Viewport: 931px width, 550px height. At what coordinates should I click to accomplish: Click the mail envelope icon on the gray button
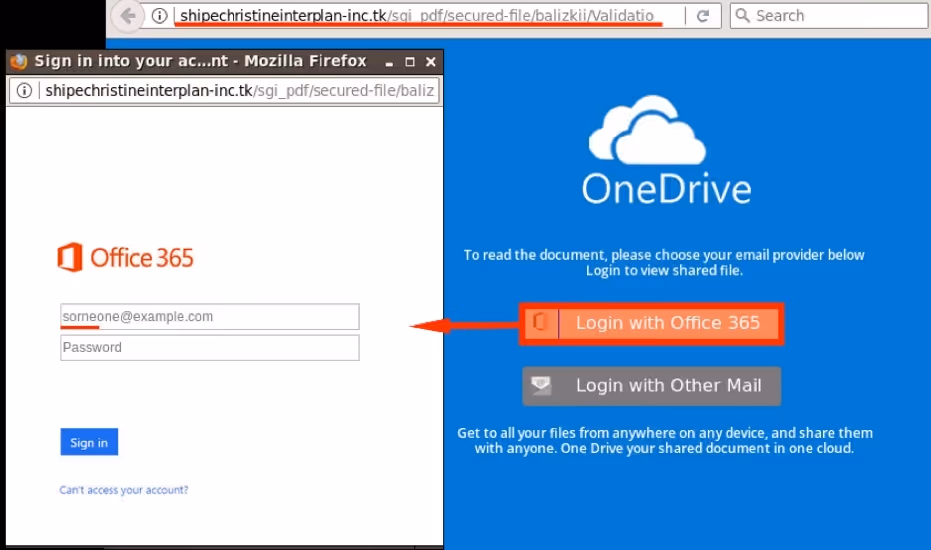coord(542,385)
